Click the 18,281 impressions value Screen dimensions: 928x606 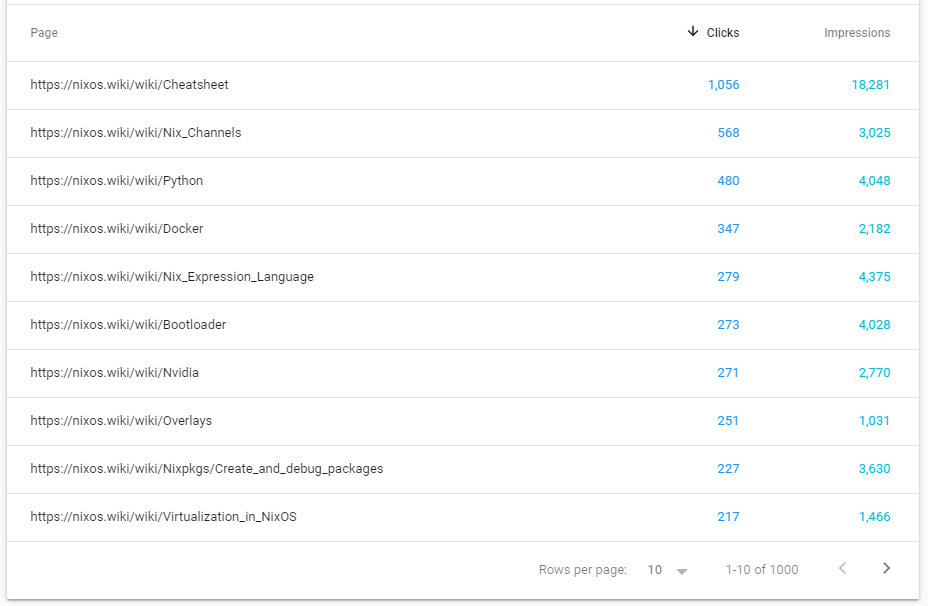(871, 85)
